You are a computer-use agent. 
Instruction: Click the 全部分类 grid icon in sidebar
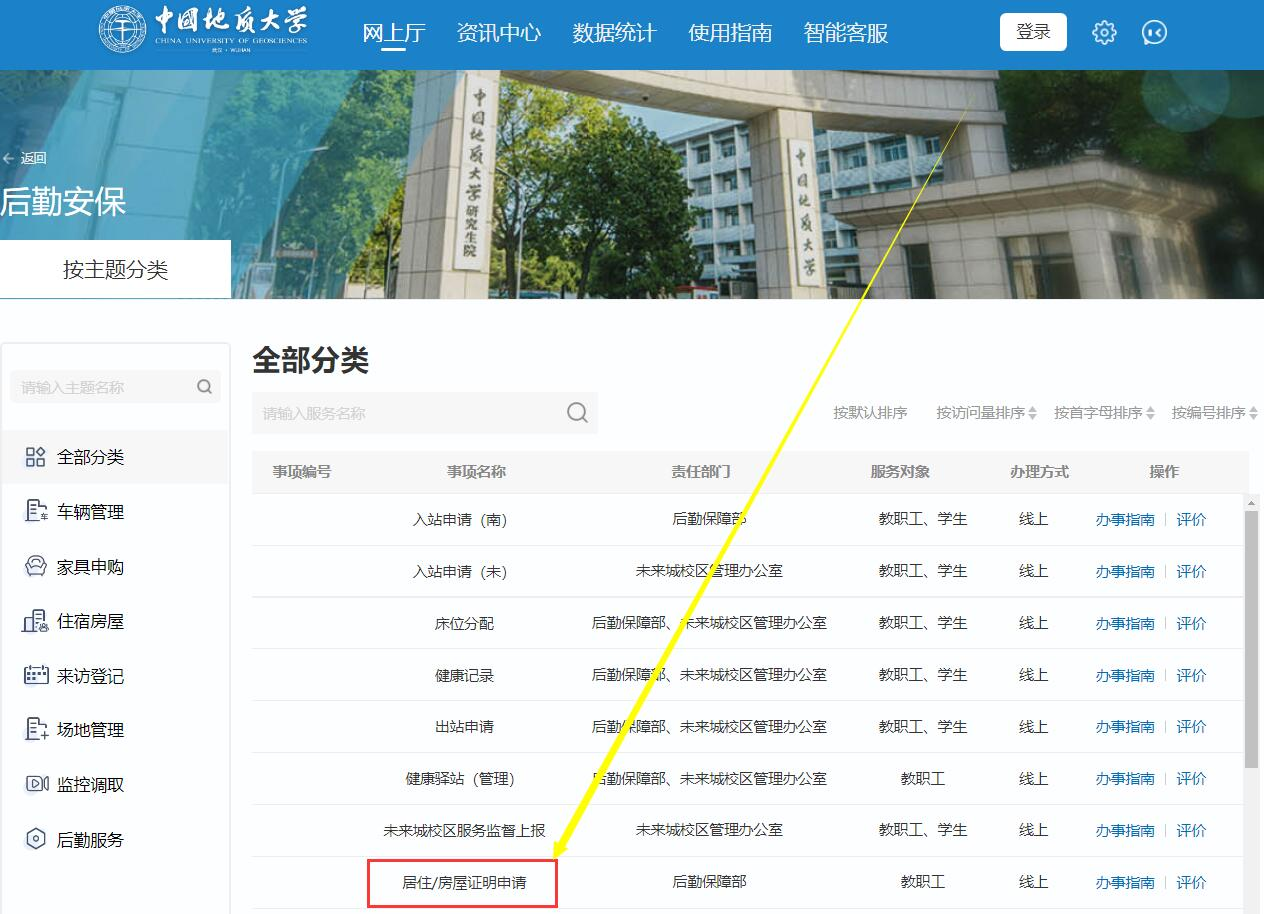(35, 457)
